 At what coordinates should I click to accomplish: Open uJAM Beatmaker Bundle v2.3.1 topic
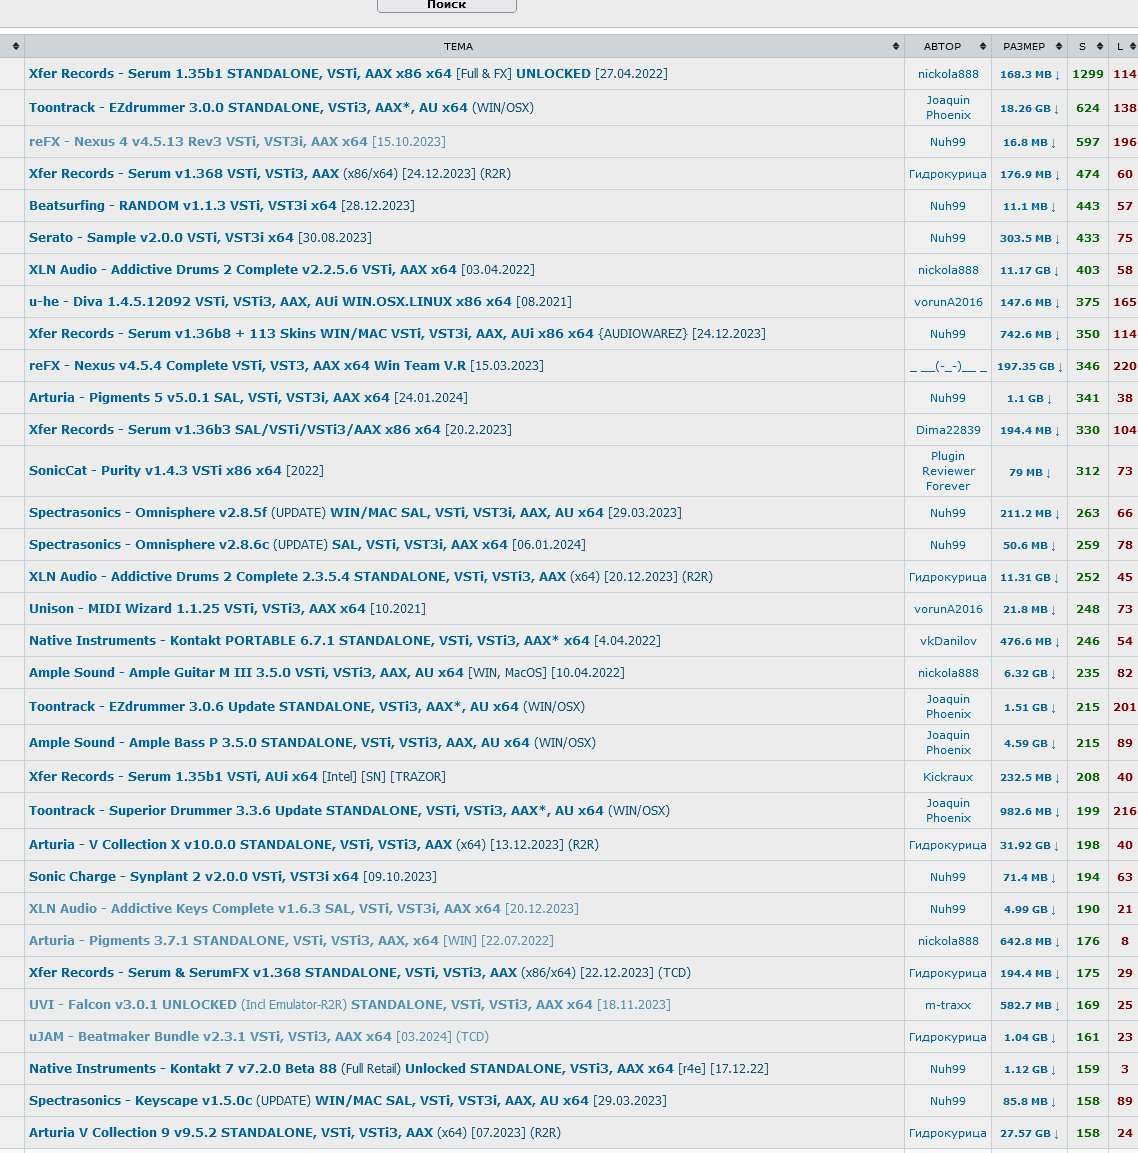point(259,1036)
